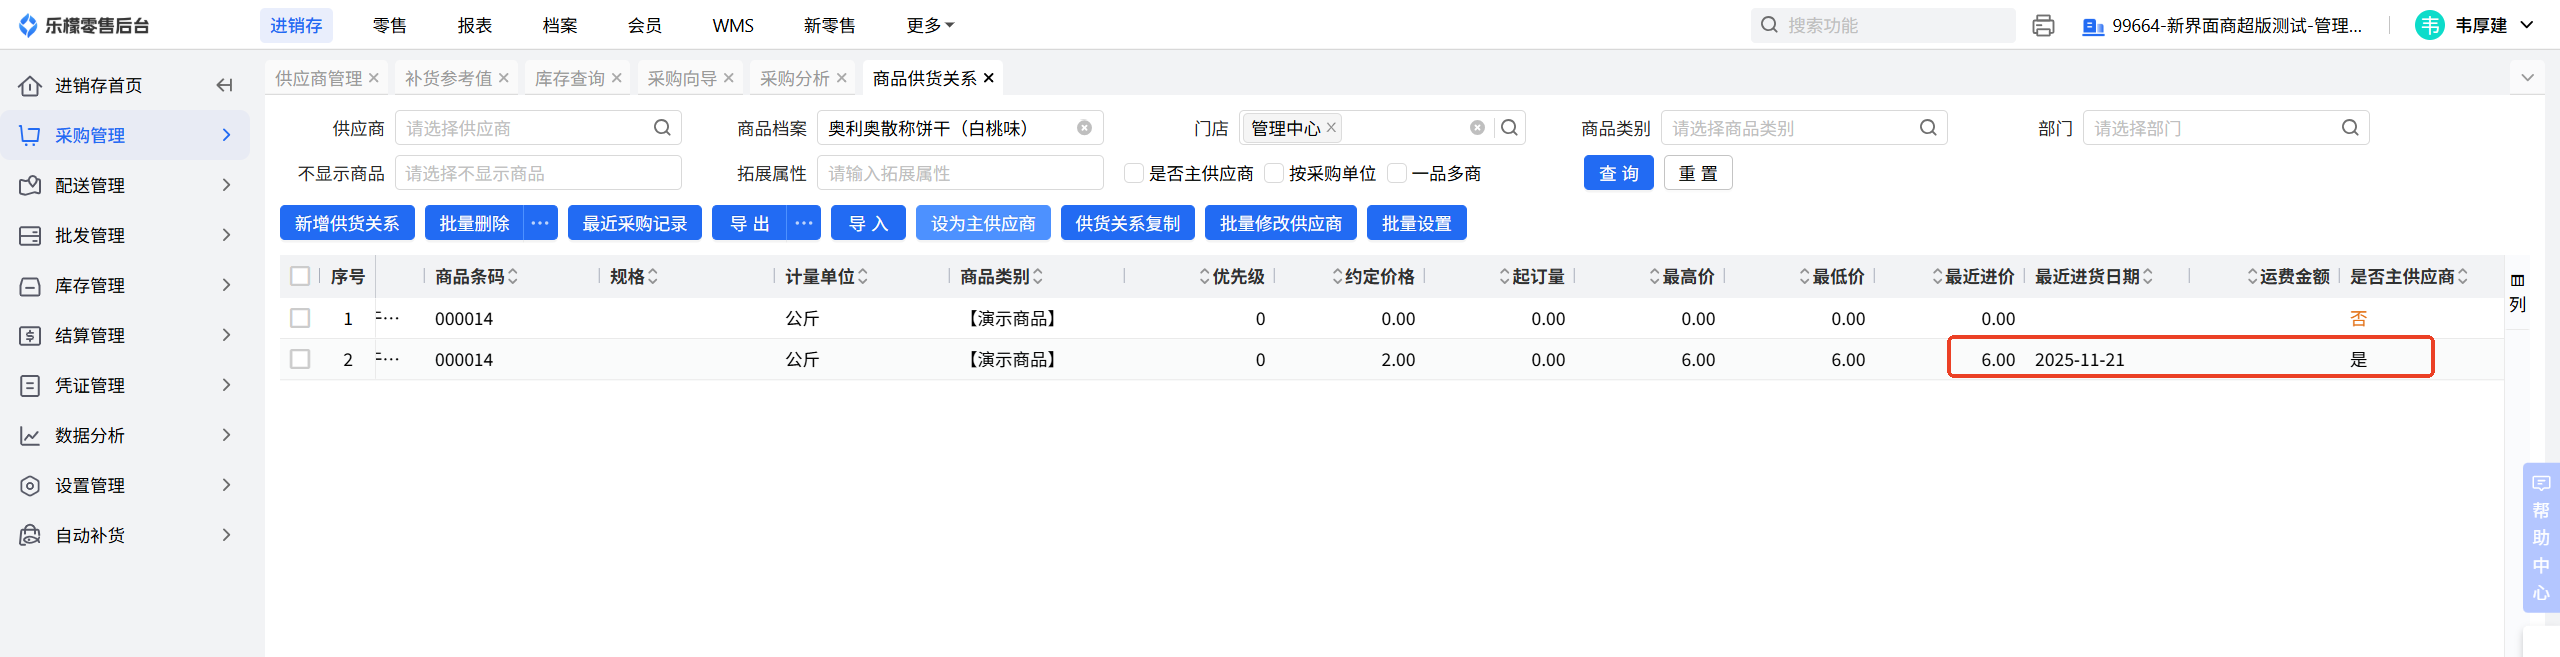This screenshot has width=2560, height=657.
Task: Remove the 管理中心 store tag
Action: tap(1331, 128)
